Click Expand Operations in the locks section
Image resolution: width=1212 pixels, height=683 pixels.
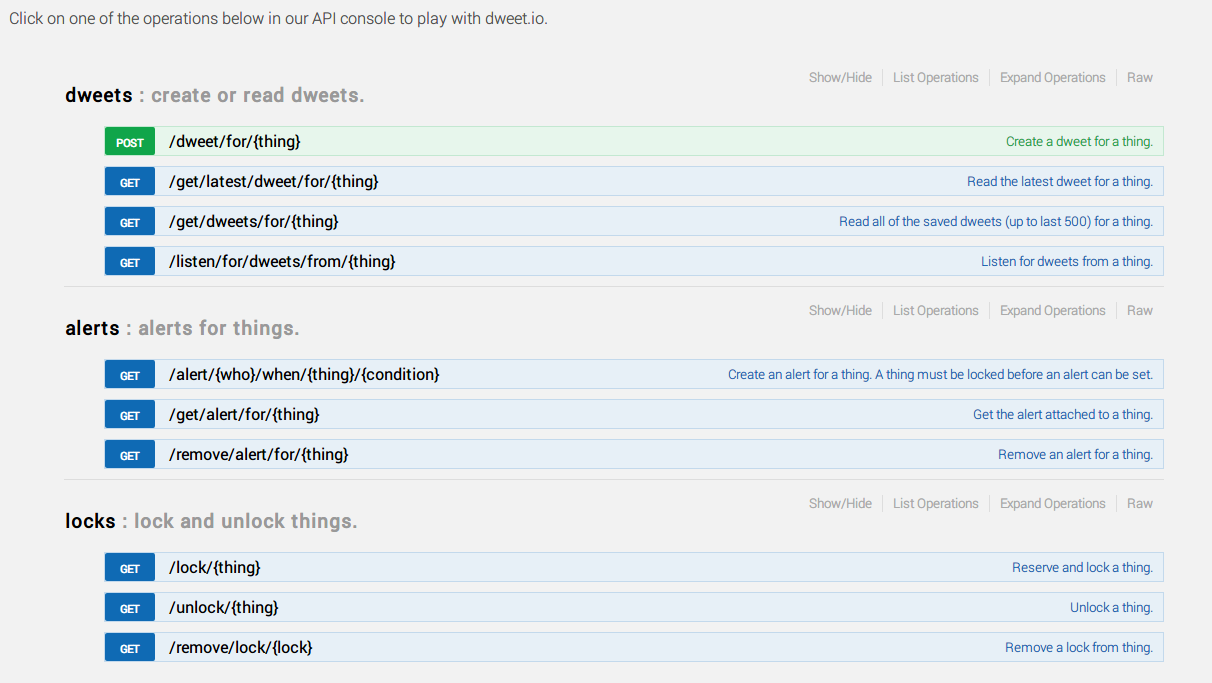pos(1053,503)
